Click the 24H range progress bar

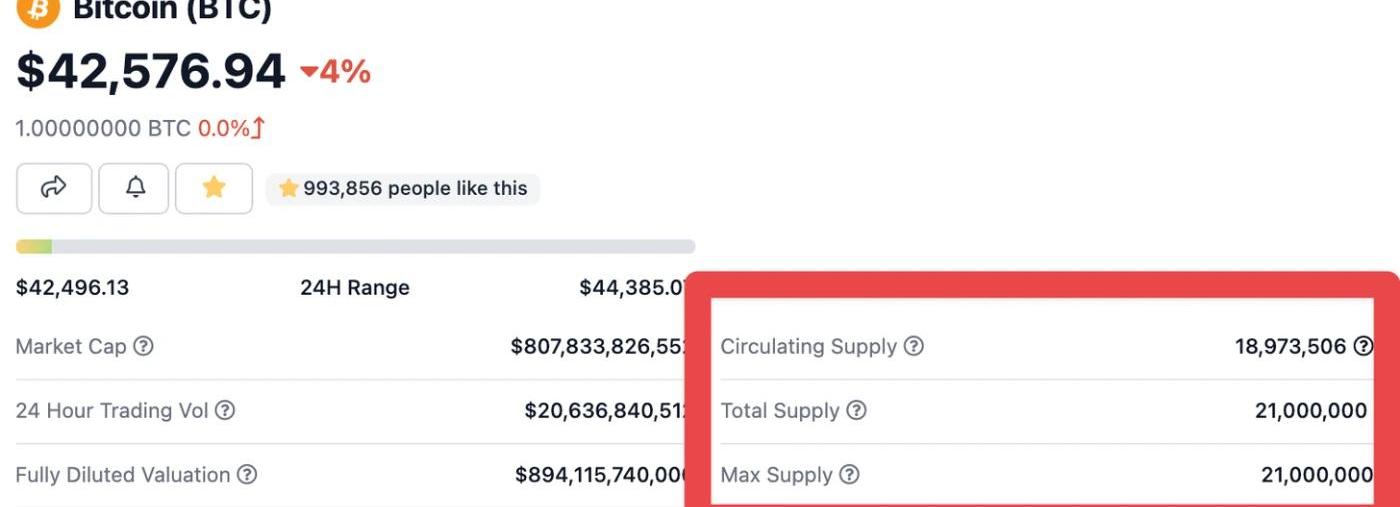click(355, 246)
